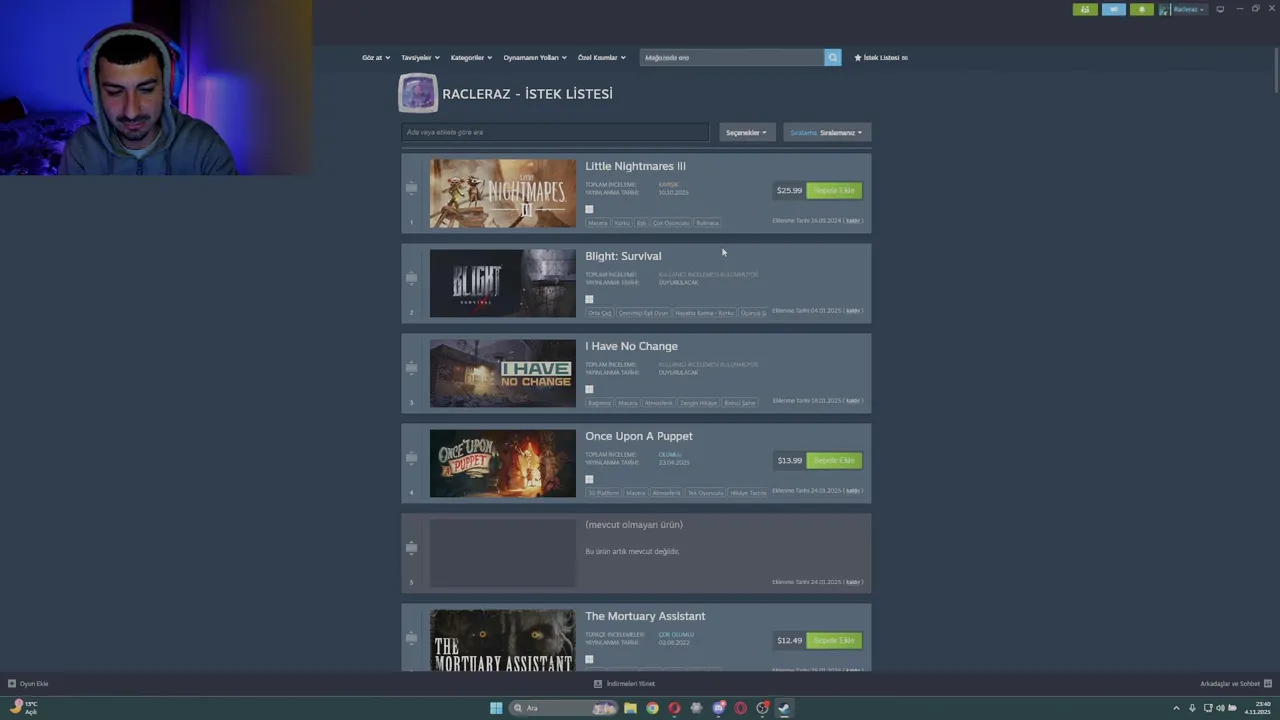Screen dimensions: 1280x720
Task: Click the reorder handle for I Have No Change
Action: (x=411, y=368)
